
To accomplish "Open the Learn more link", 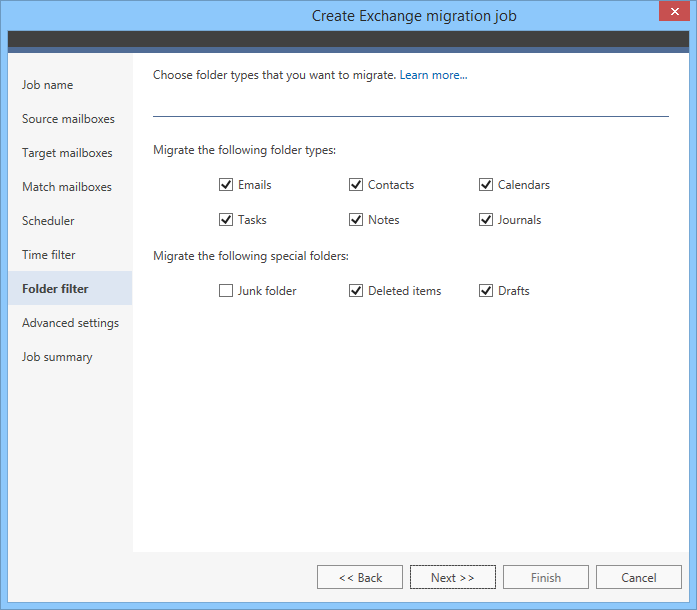I will coord(433,75).
